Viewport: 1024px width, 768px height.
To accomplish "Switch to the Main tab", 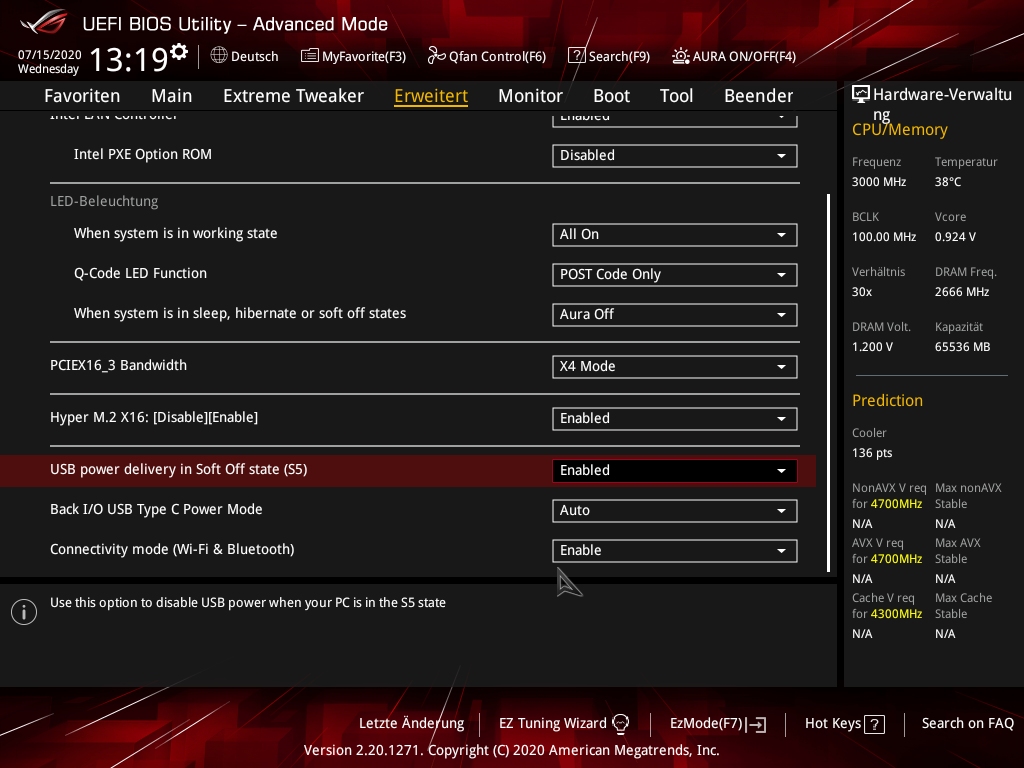I will click(172, 96).
